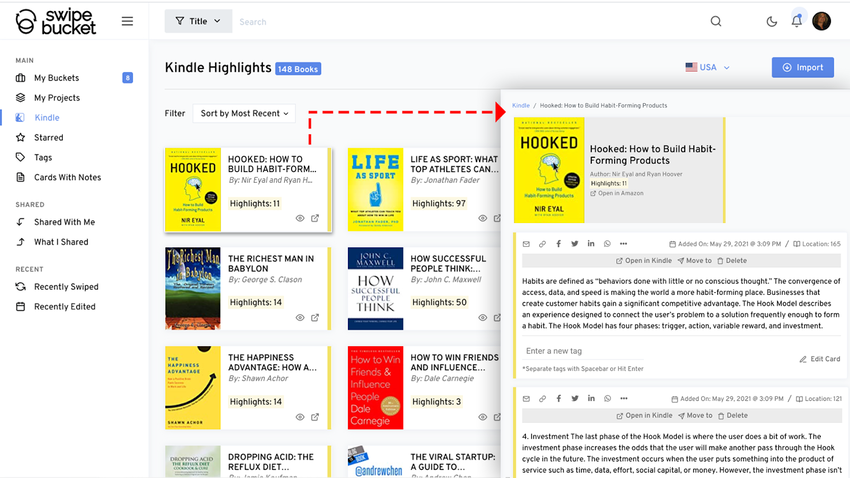Share second highlight on LinkedIn
Image resolution: width=850 pixels, height=478 pixels.
coord(591,399)
